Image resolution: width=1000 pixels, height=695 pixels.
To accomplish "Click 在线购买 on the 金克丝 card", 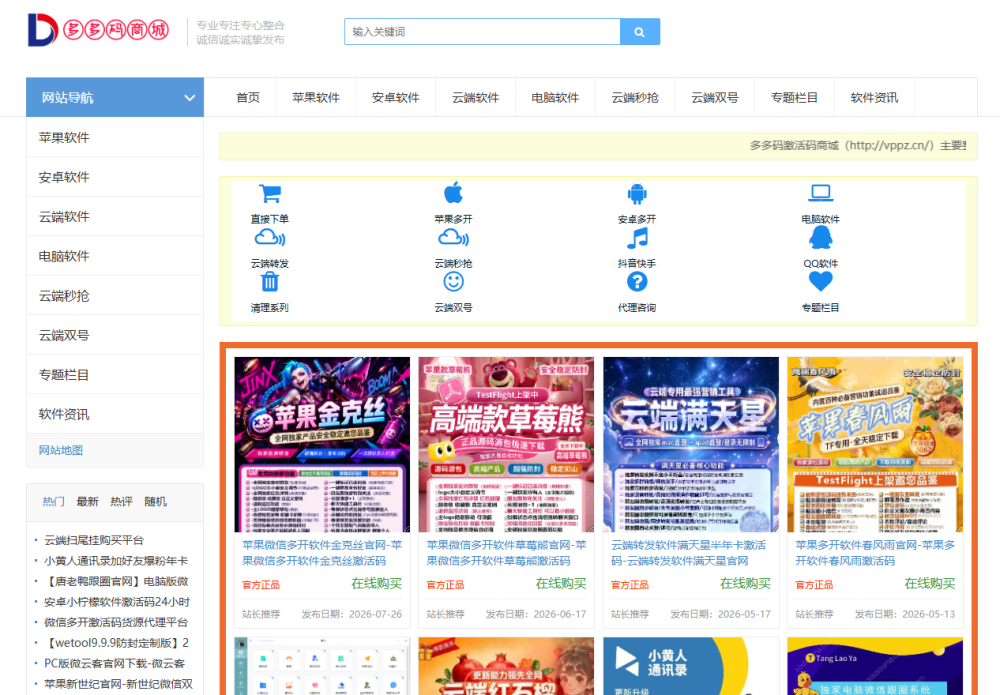I will click(376, 583).
